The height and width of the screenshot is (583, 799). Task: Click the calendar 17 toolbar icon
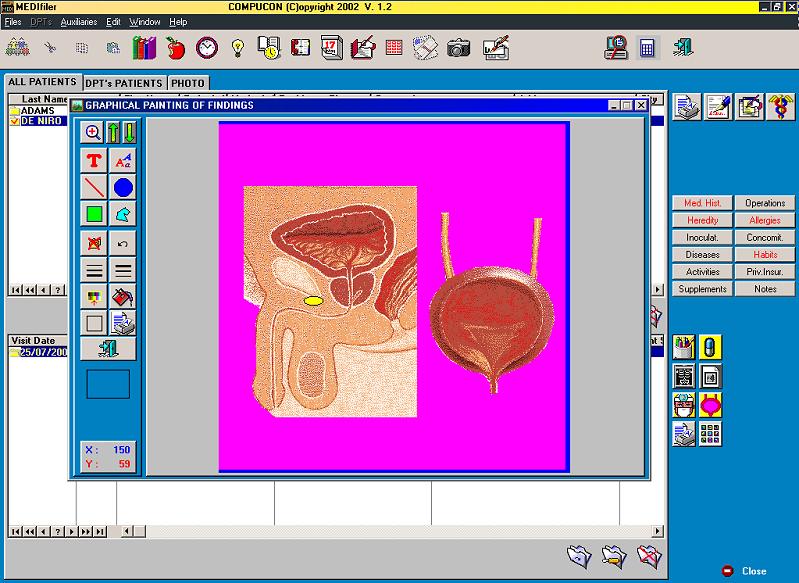pyautogui.click(x=331, y=48)
